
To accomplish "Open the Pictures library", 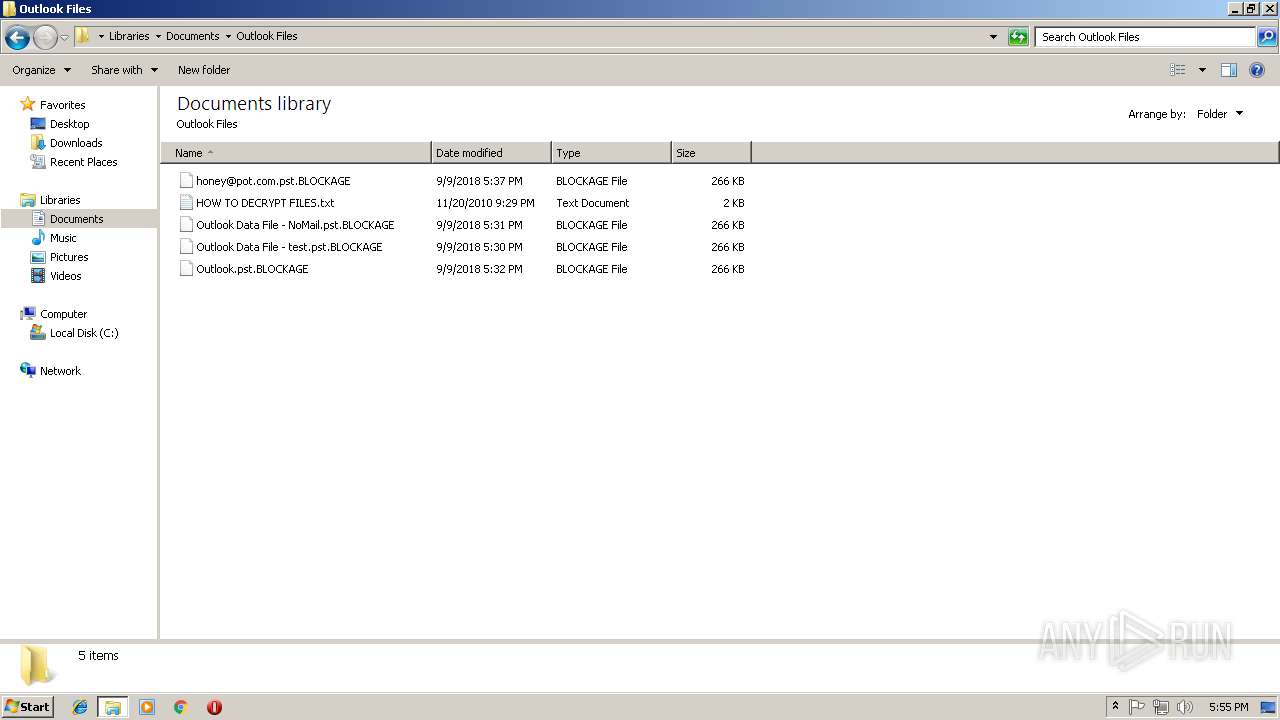I will tap(69, 257).
